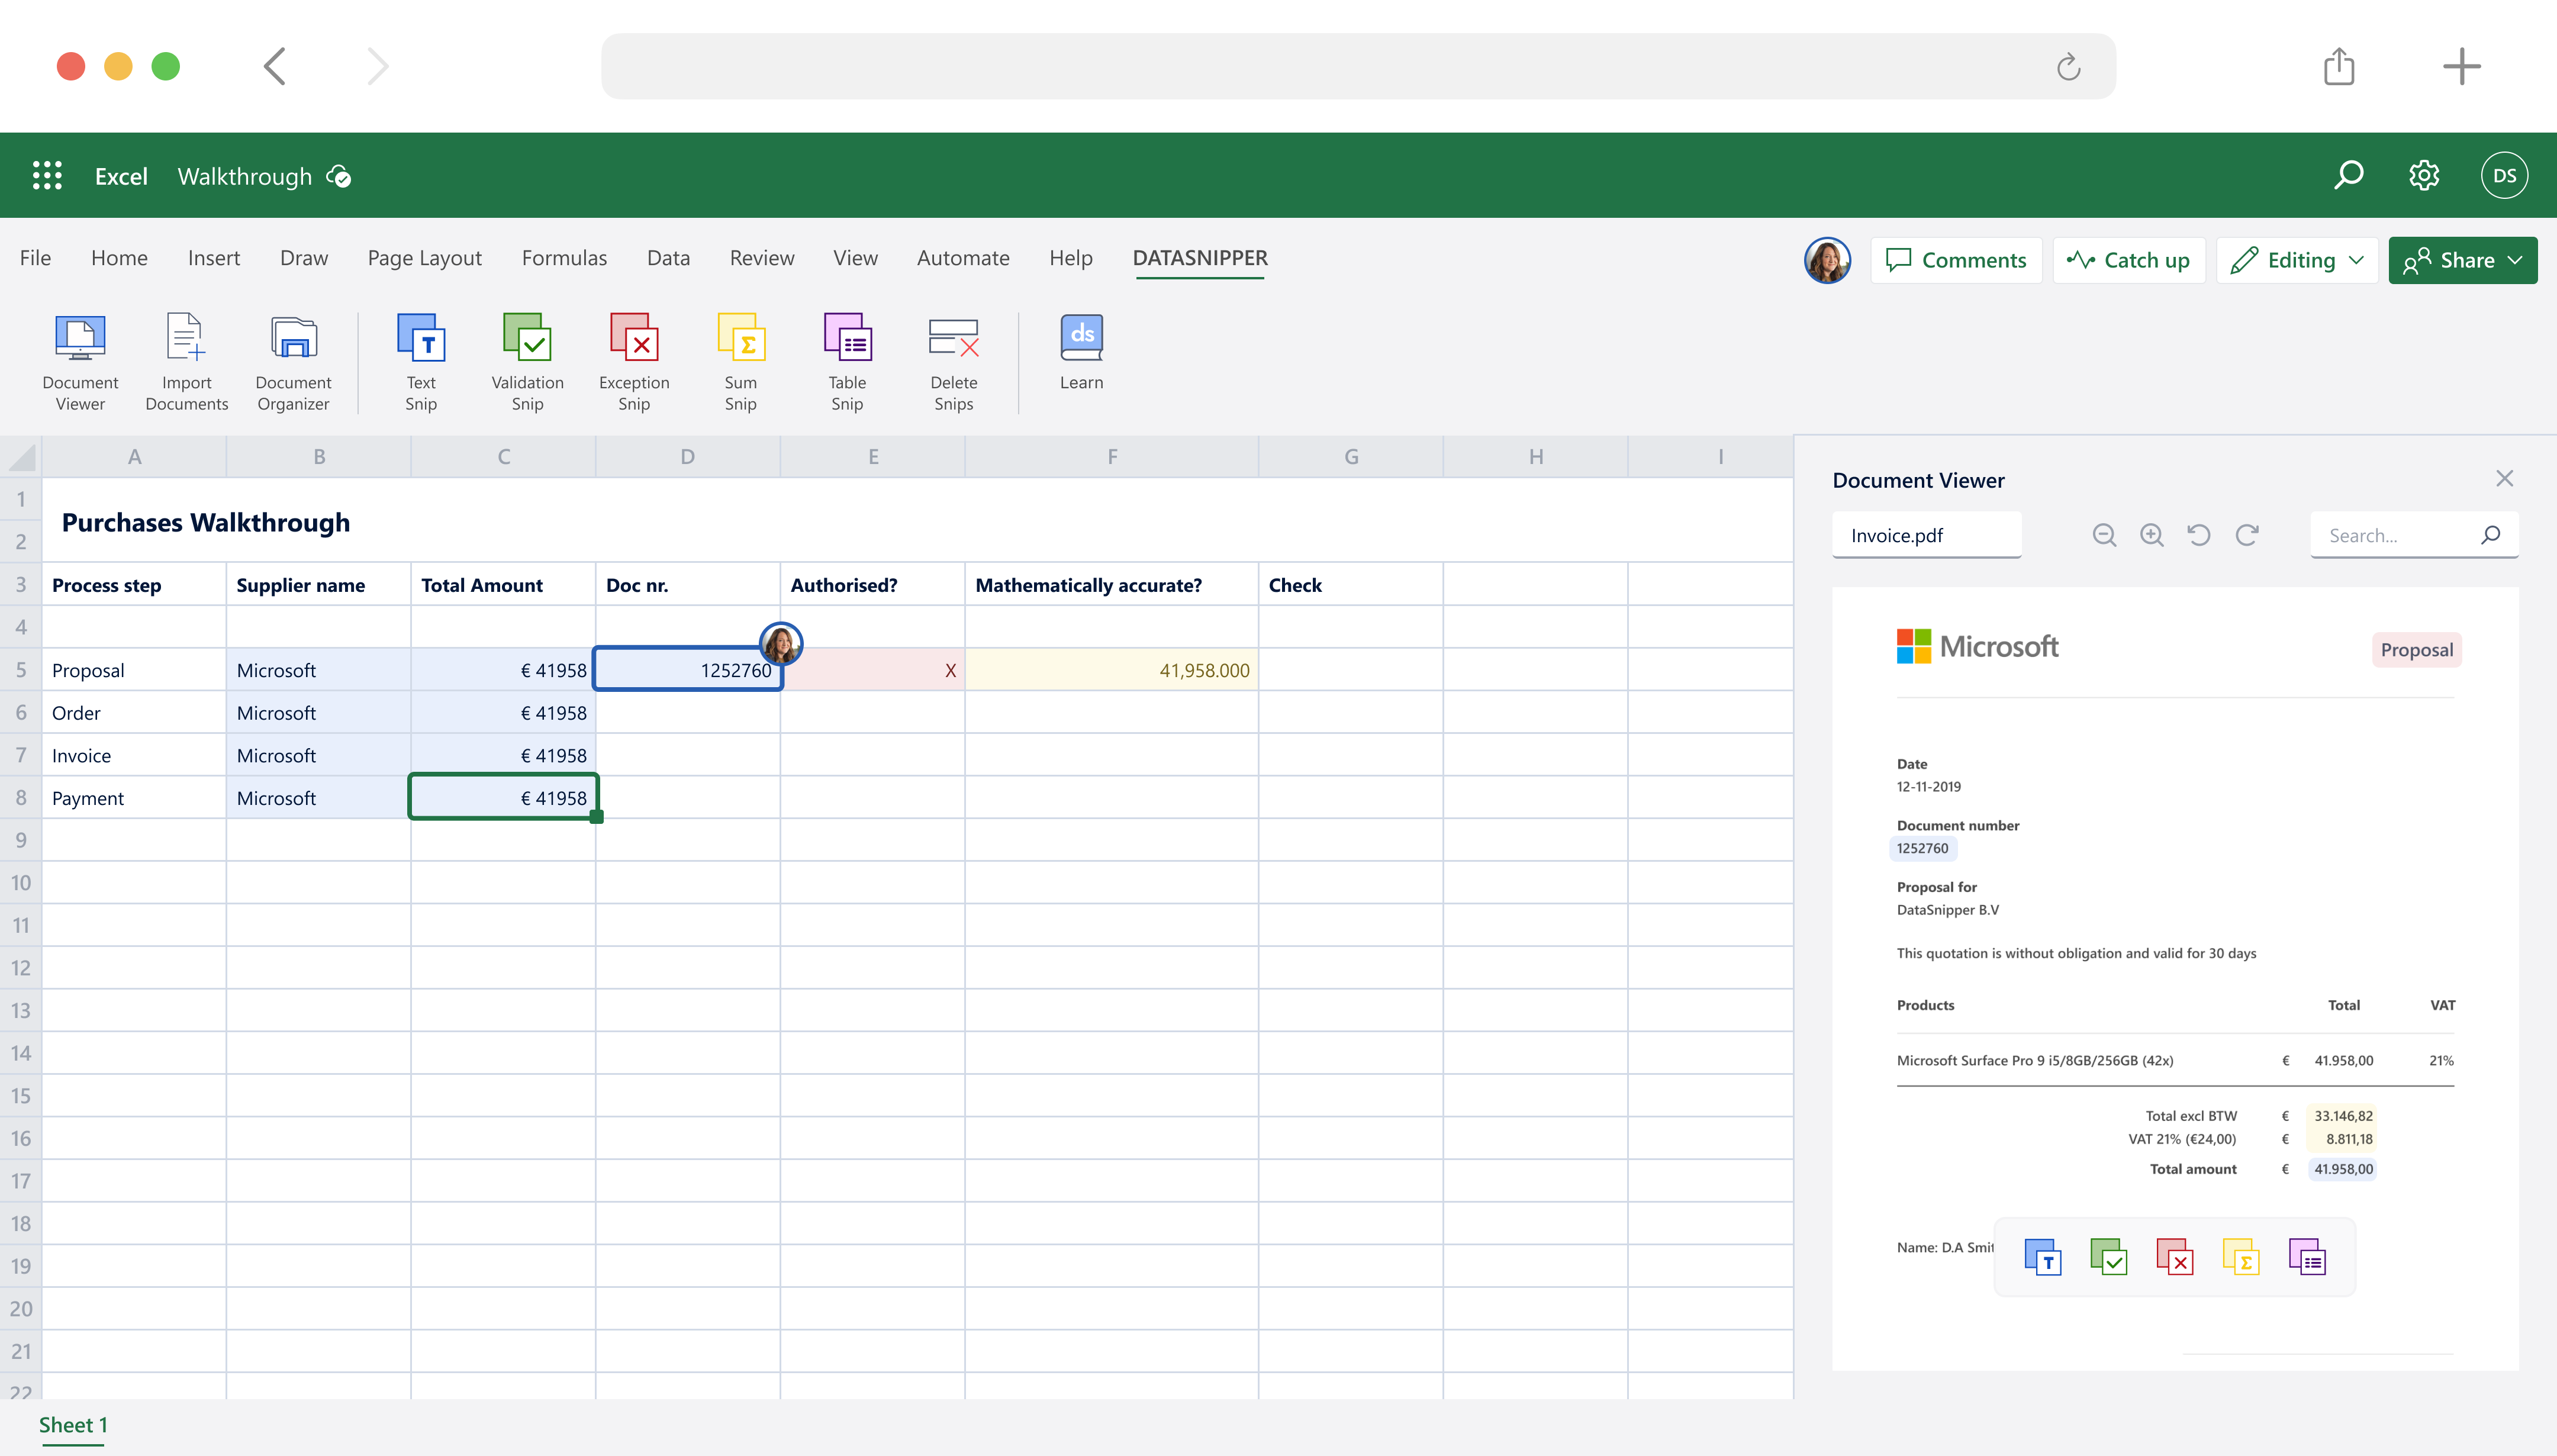Click Import Documents icon
The image size is (2557, 1456).
click(x=186, y=361)
